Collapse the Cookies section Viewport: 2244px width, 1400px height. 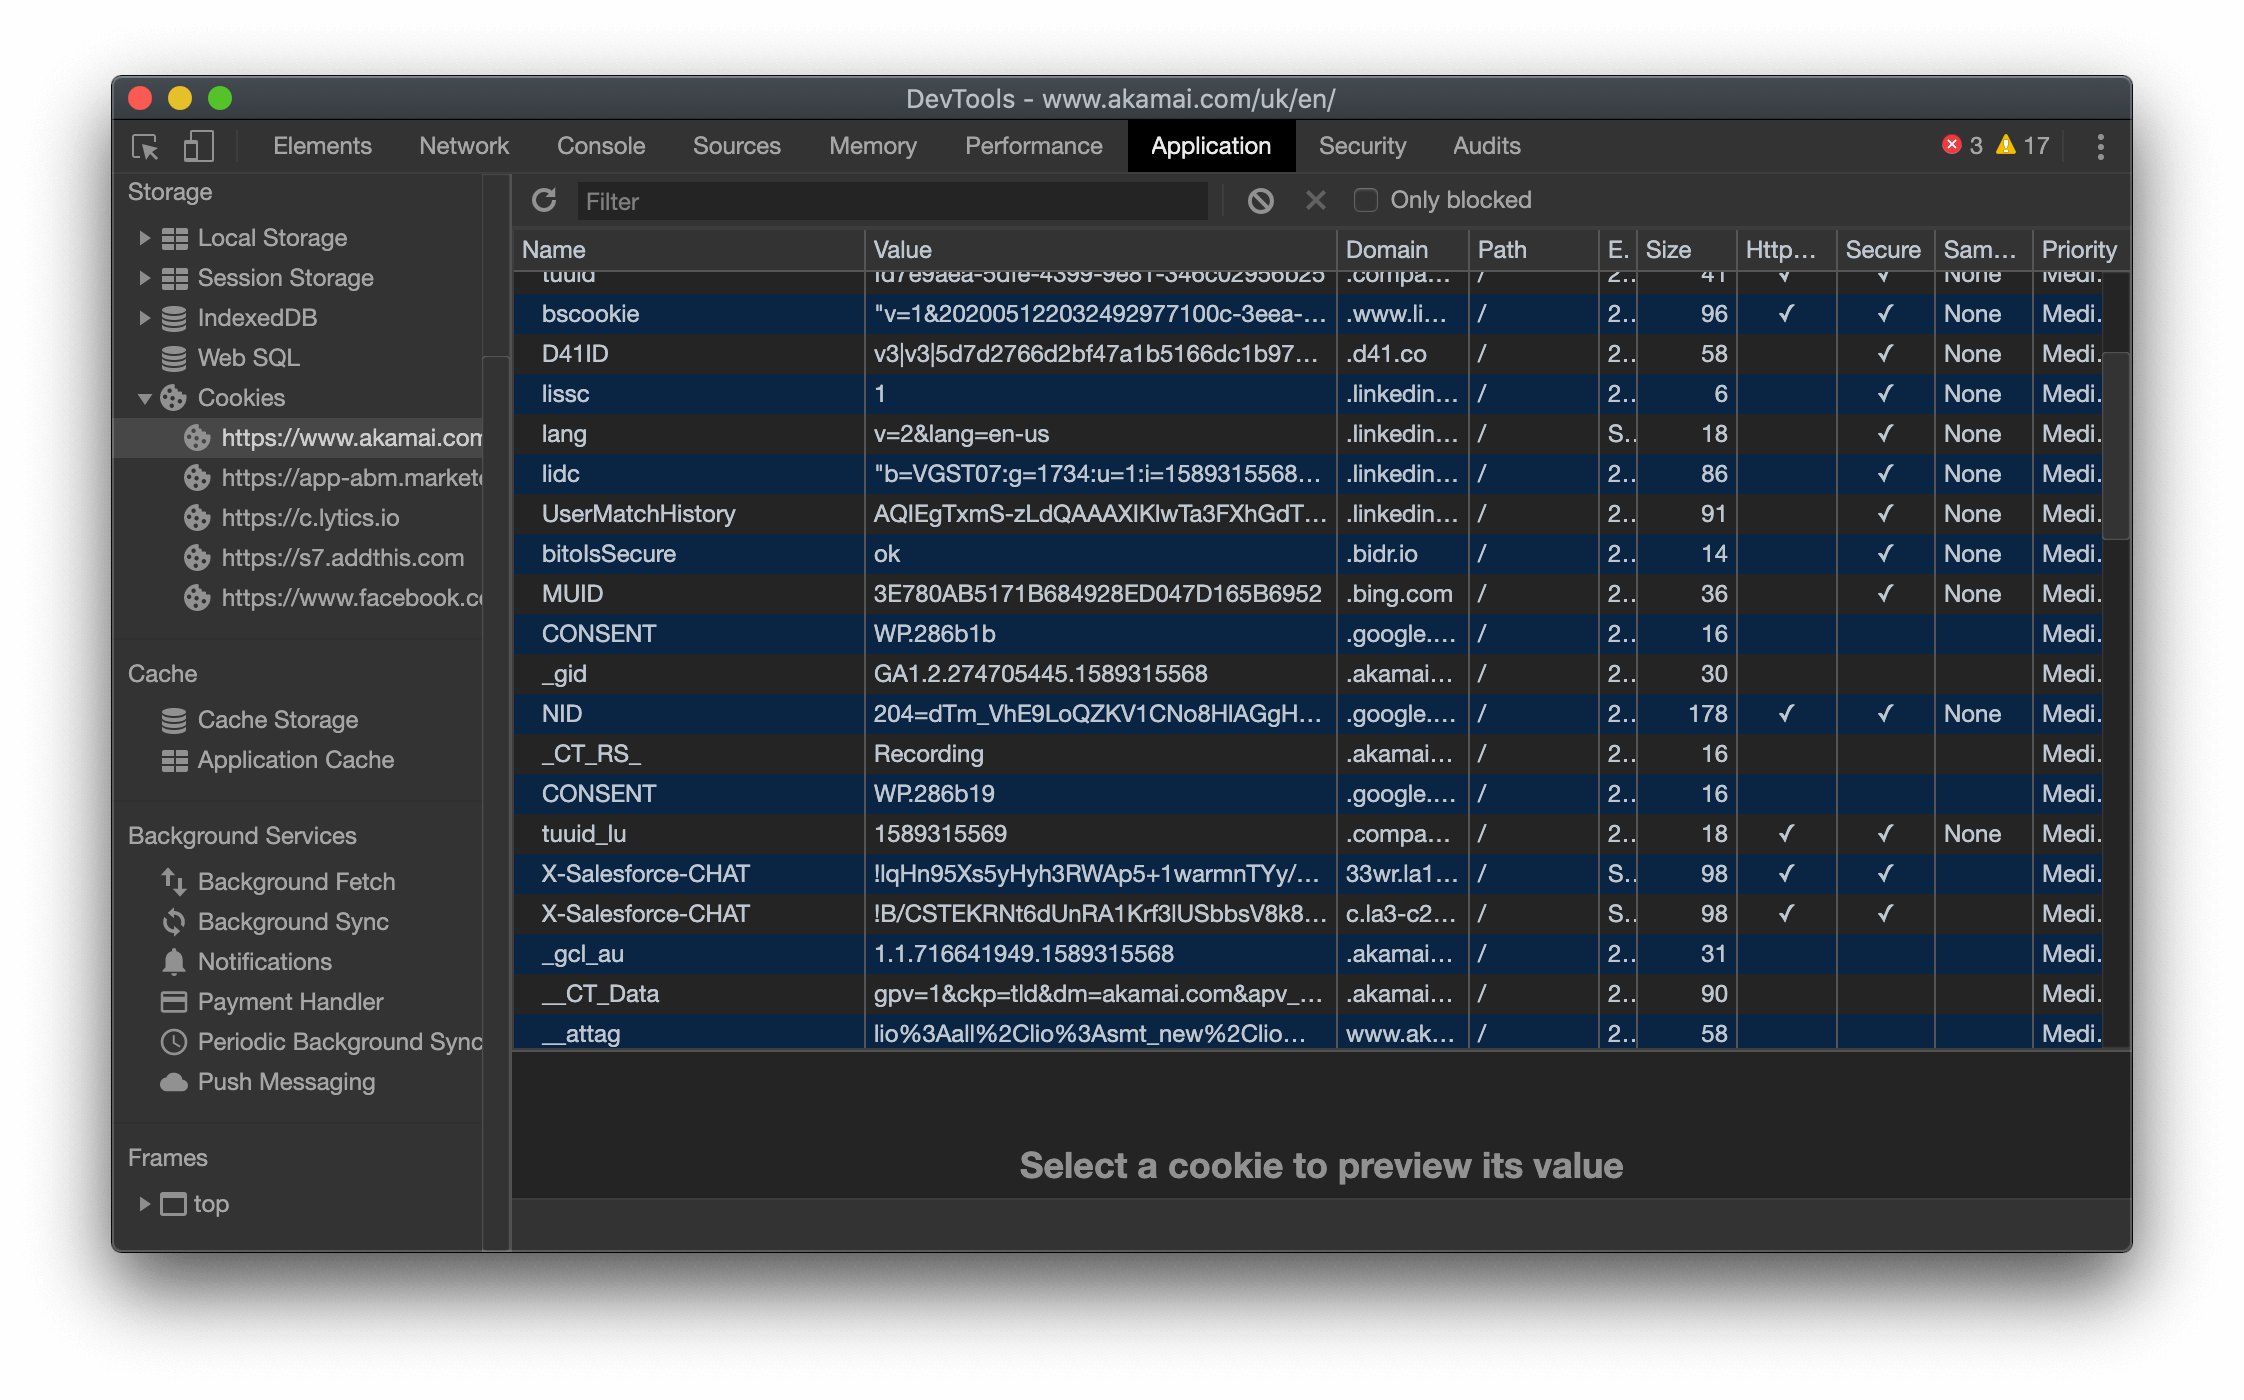[144, 397]
